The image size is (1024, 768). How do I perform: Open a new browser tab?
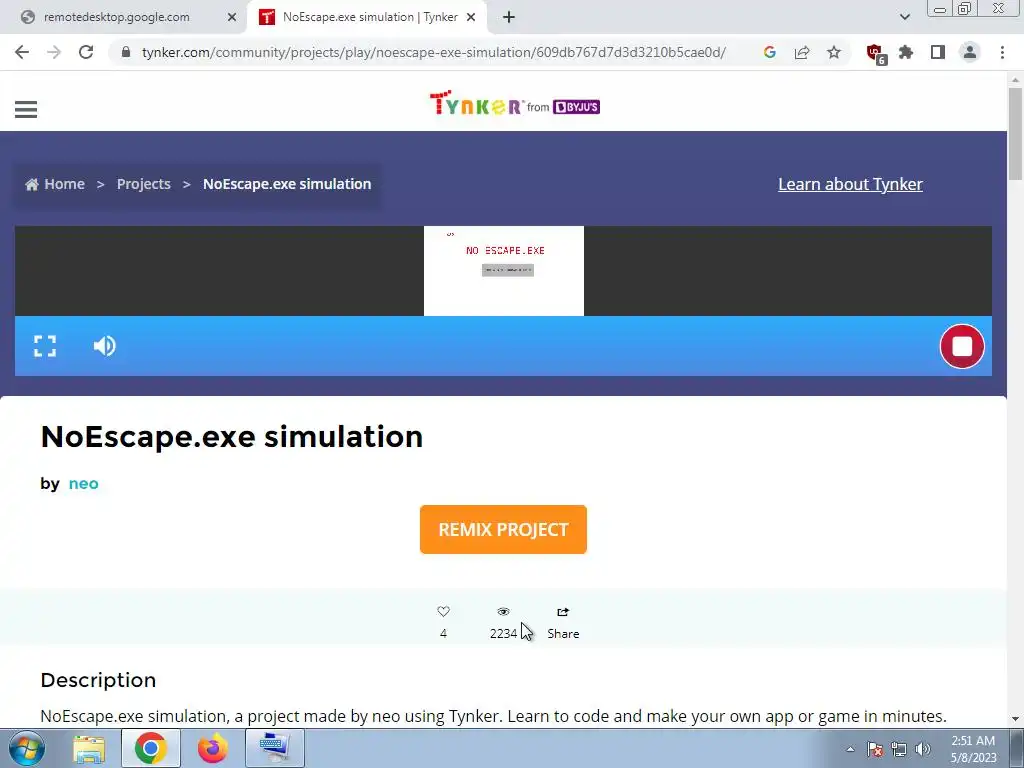[509, 18]
